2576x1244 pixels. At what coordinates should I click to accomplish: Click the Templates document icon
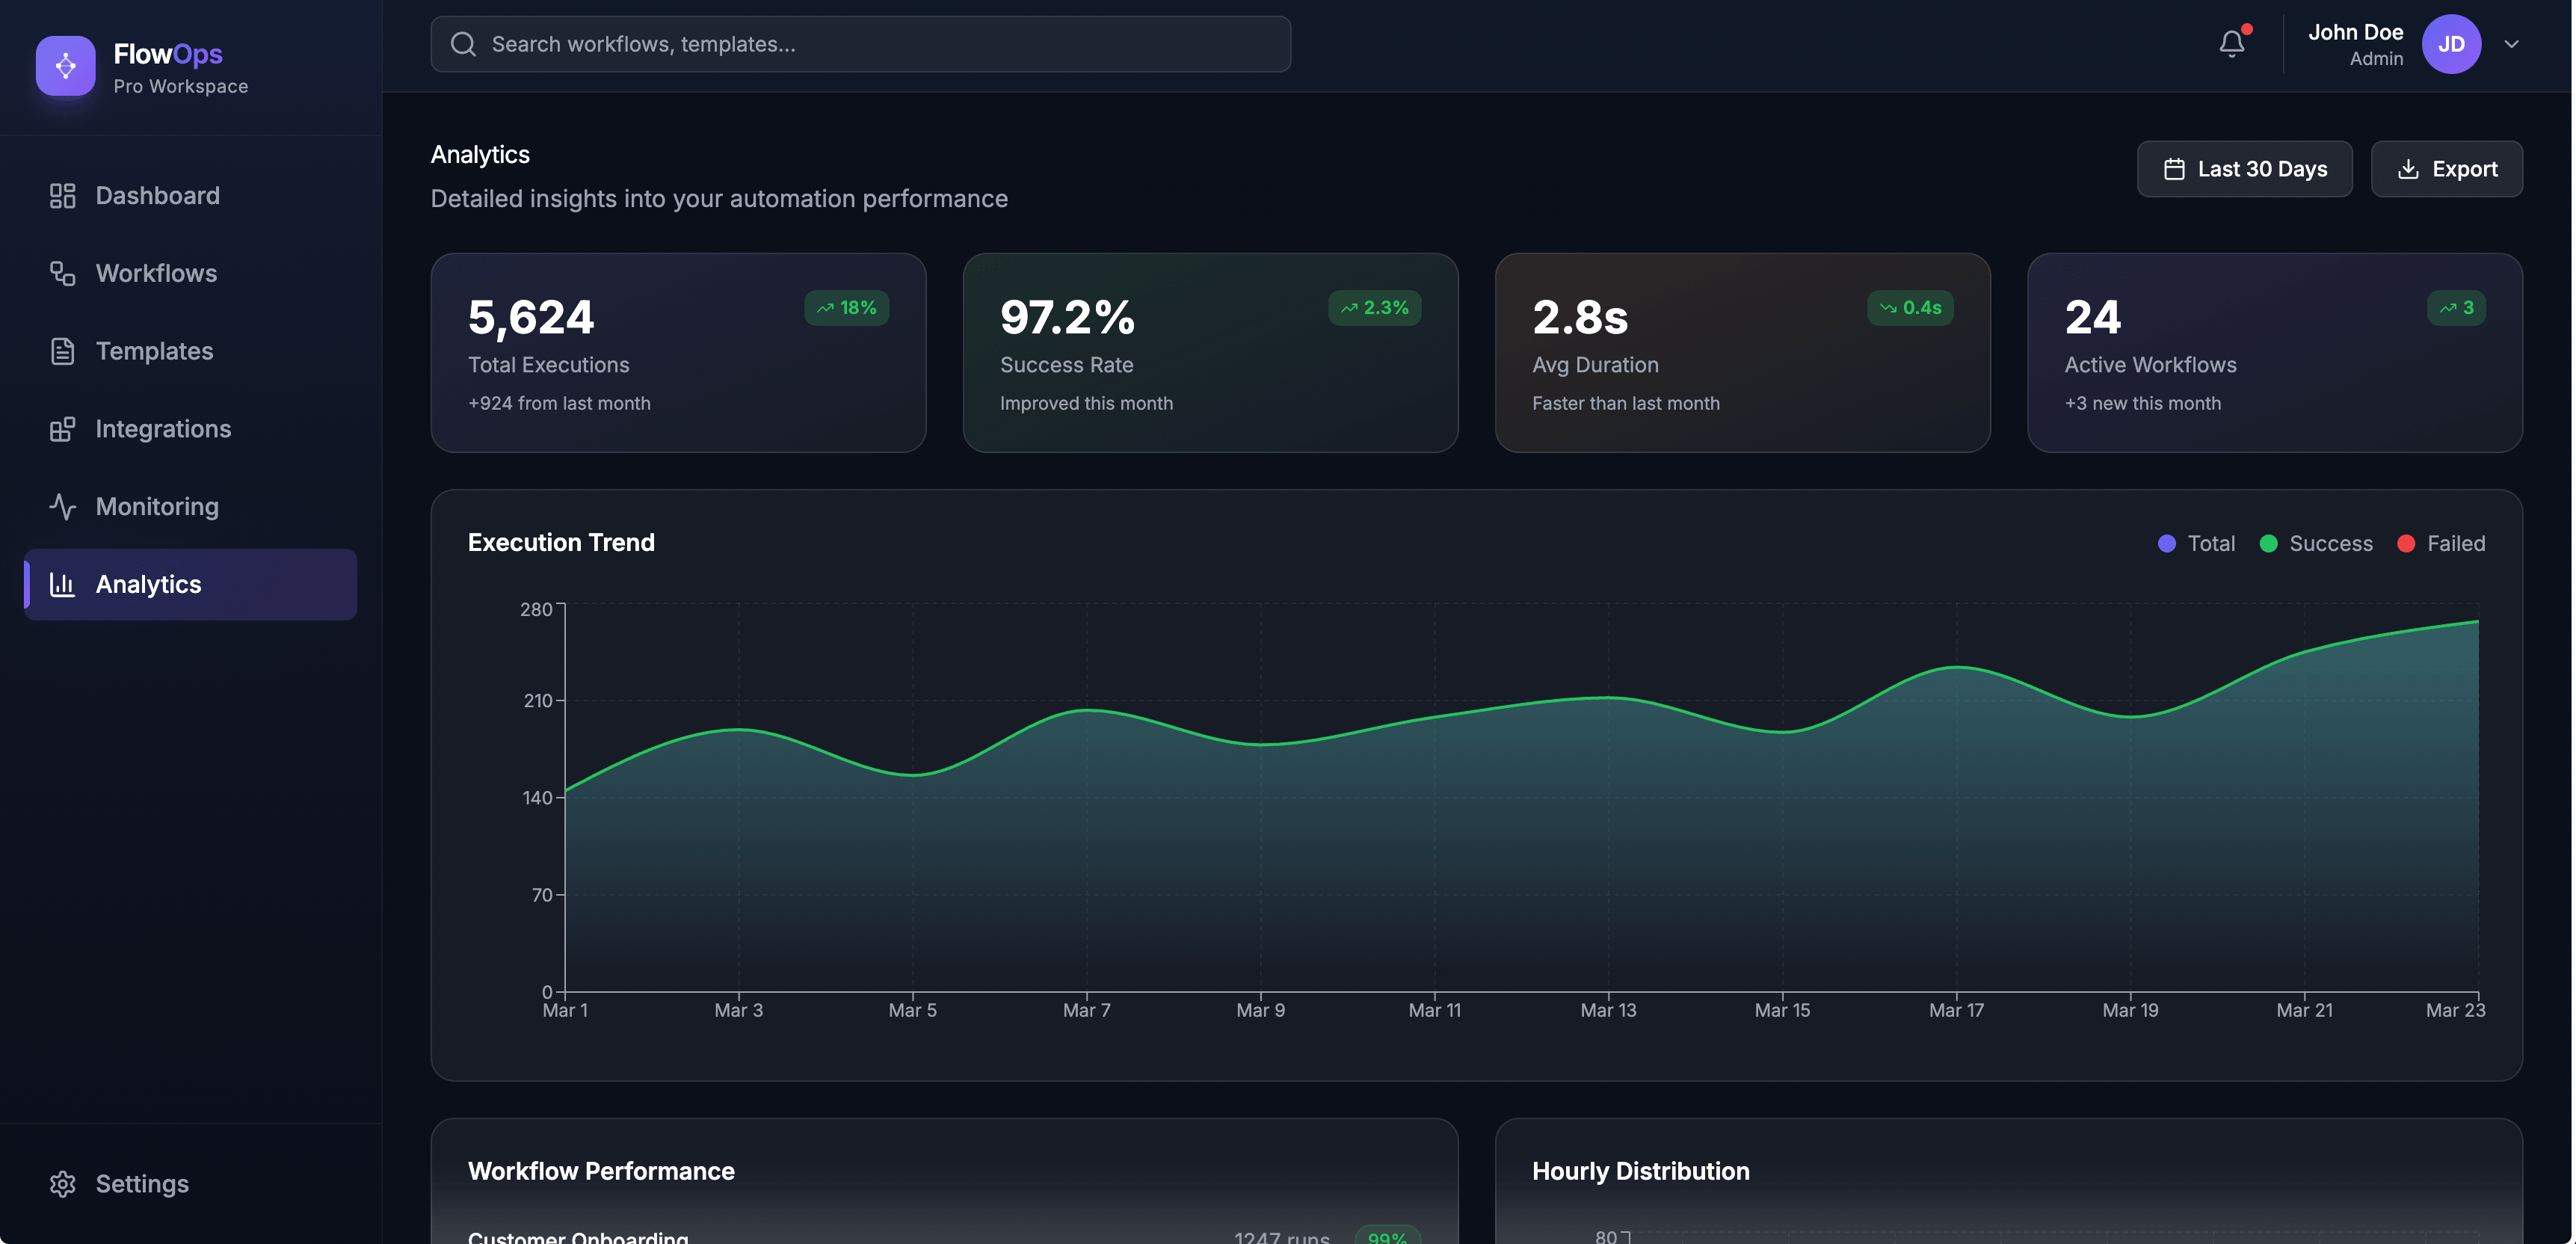click(x=62, y=351)
